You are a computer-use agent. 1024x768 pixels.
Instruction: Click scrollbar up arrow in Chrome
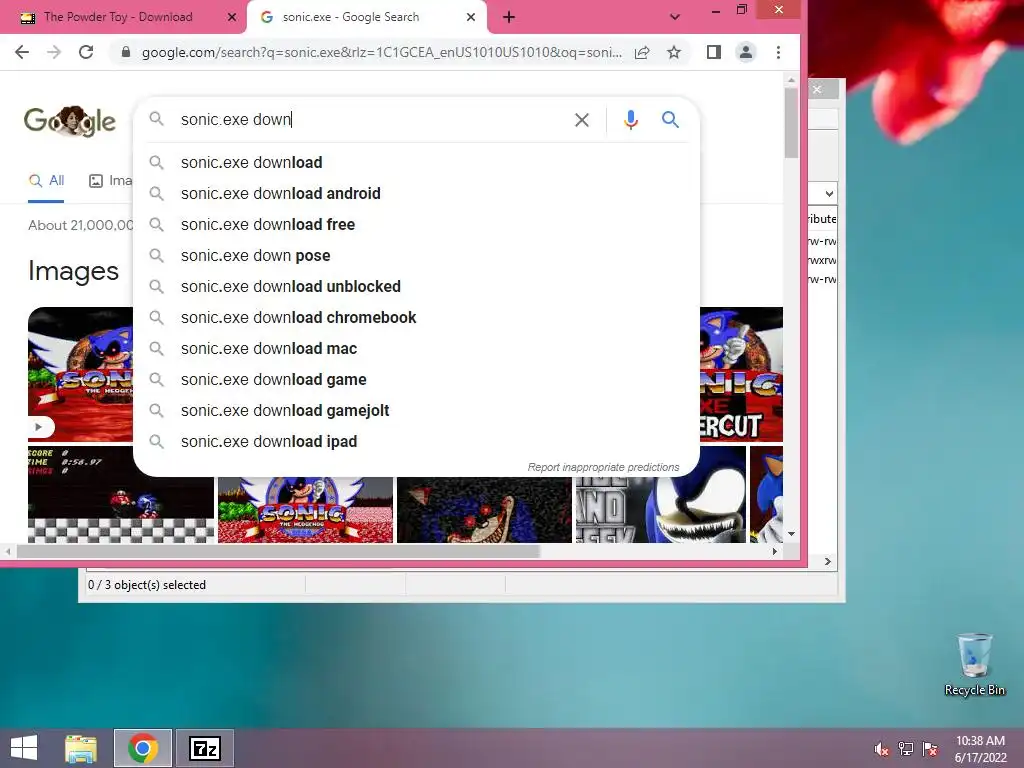coord(792,80)
